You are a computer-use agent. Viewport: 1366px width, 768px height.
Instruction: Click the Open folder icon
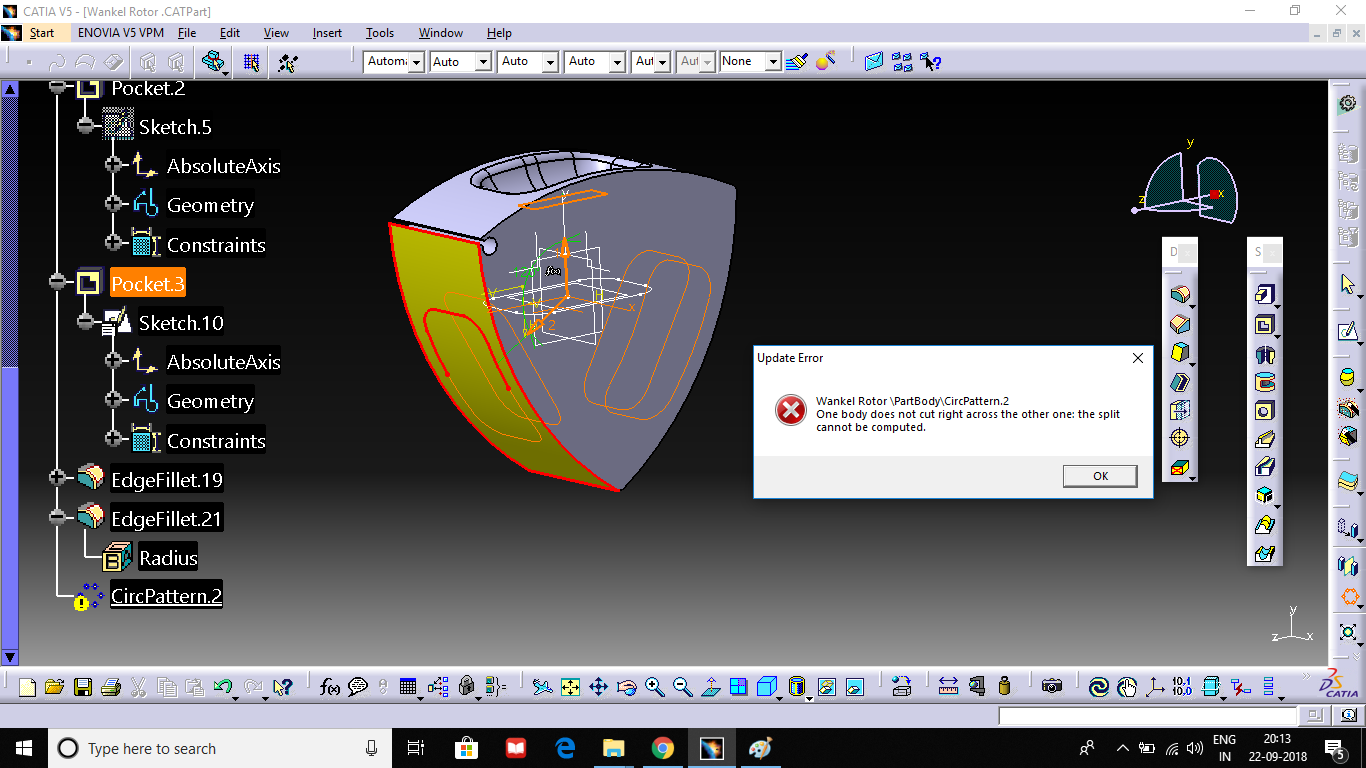(55, 687)
